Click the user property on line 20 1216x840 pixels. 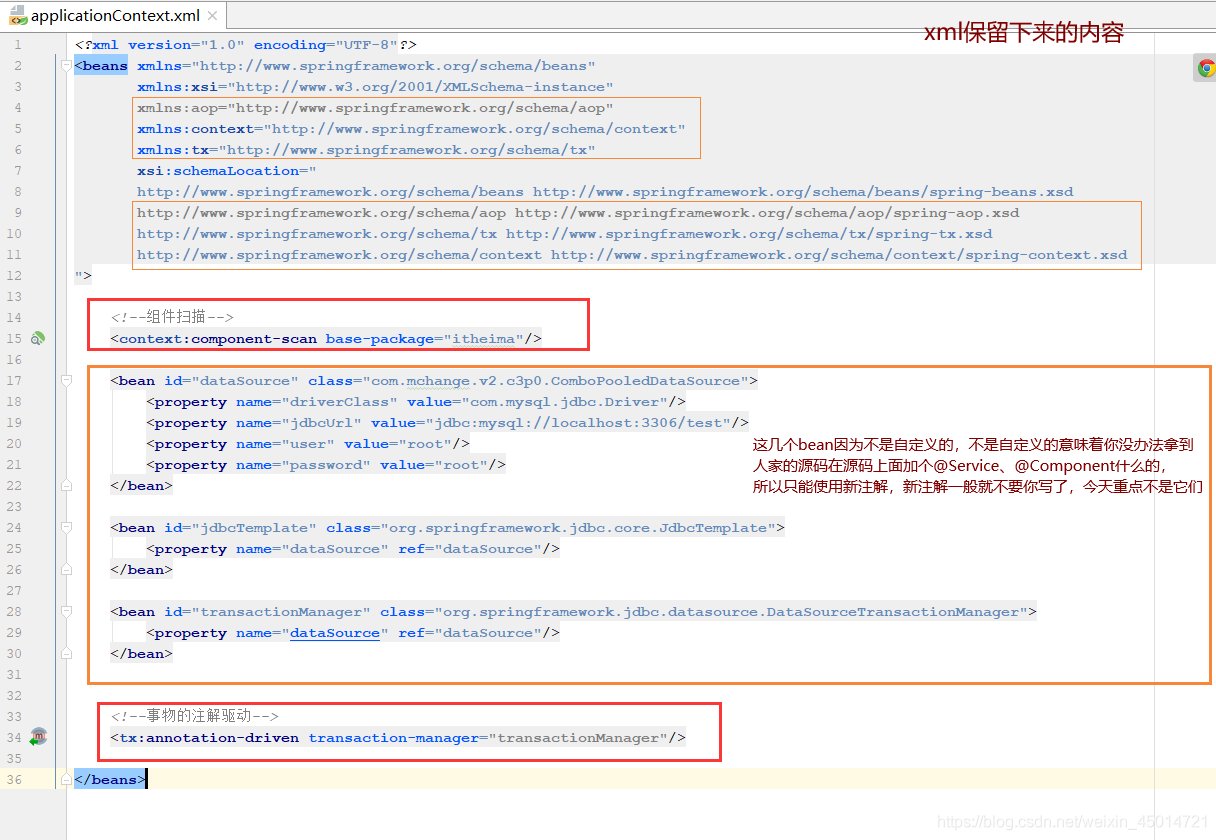[x=308, y=444]
